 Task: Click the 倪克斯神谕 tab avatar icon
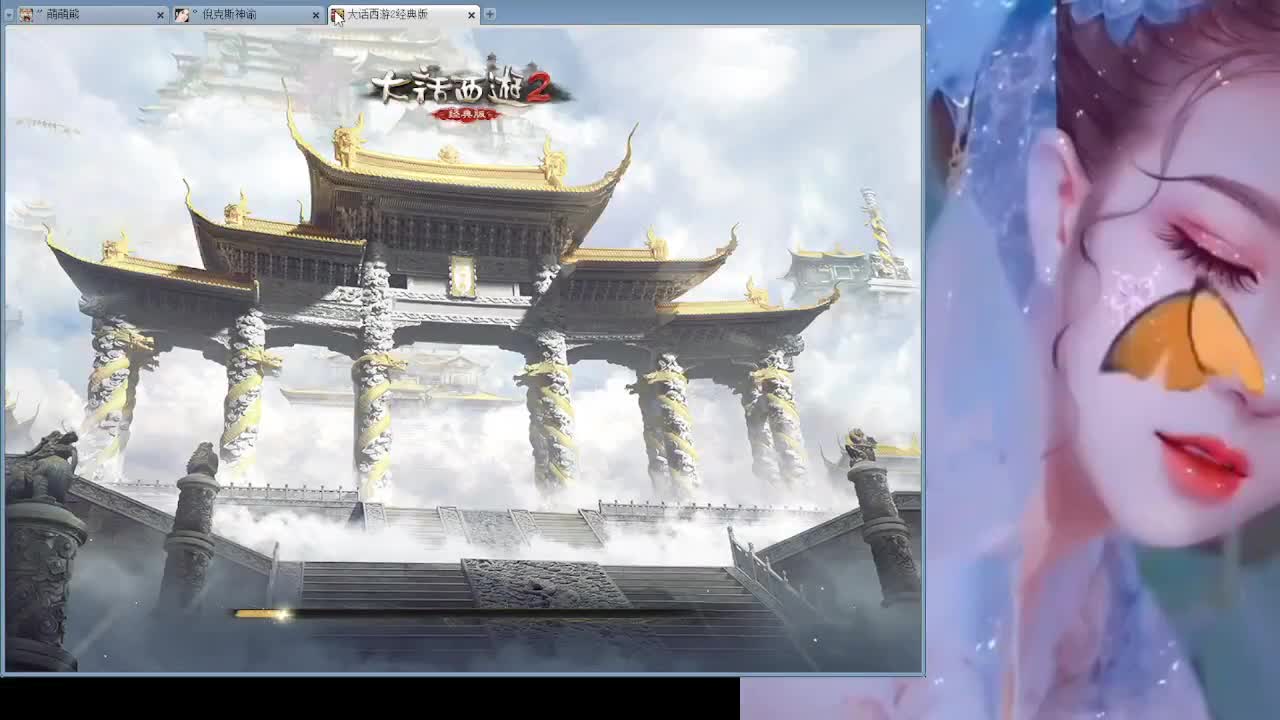[x=182, y=15]
